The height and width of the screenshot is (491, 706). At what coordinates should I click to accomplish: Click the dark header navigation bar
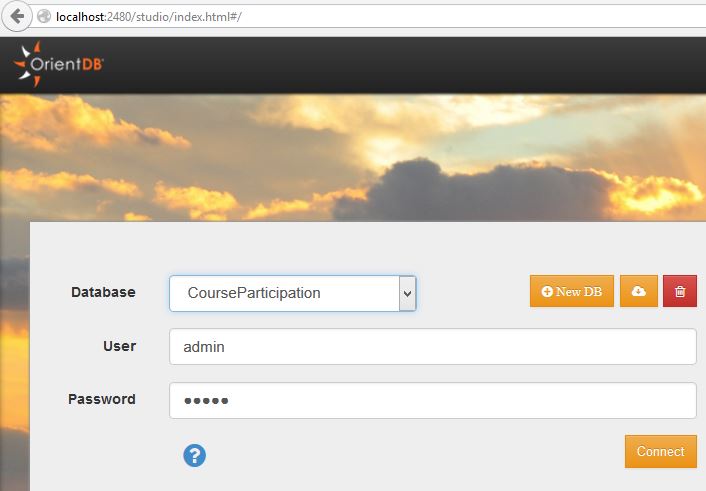(400, 65)
